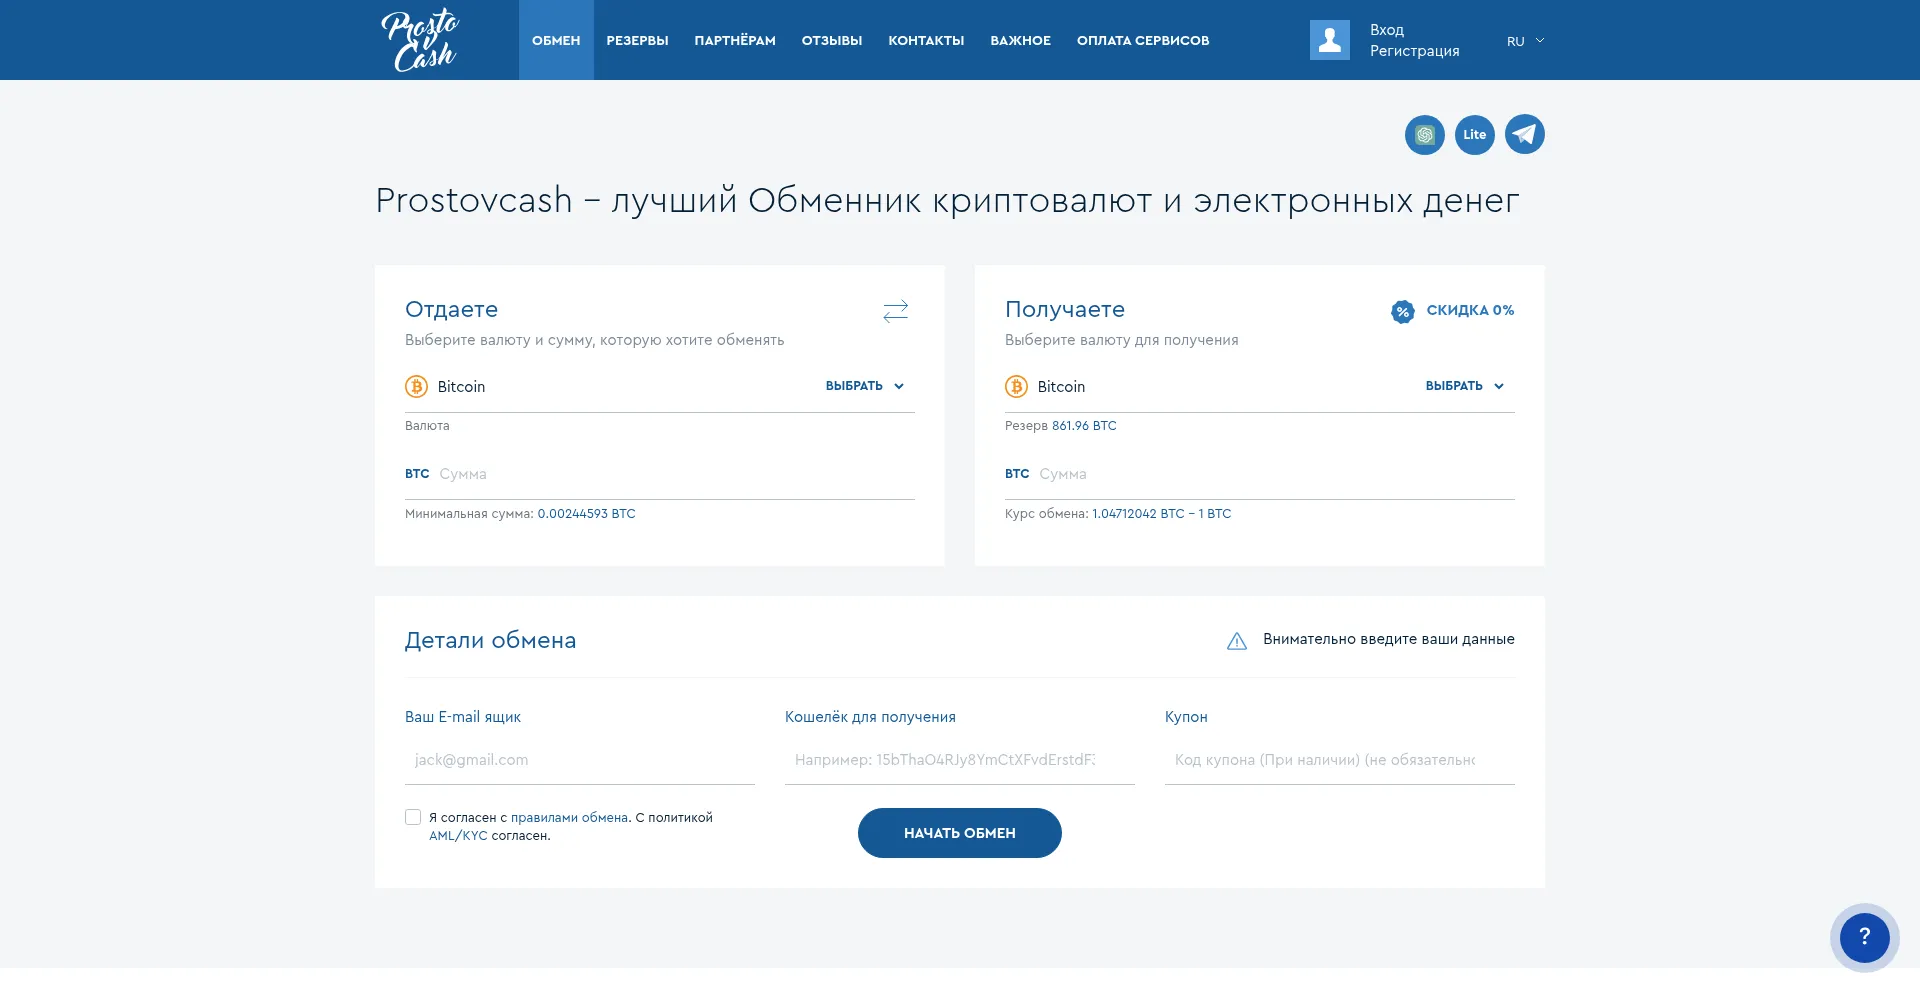Open the RU language selector
This screenshot has height=993, width=1920.
tap(1526, 41)
